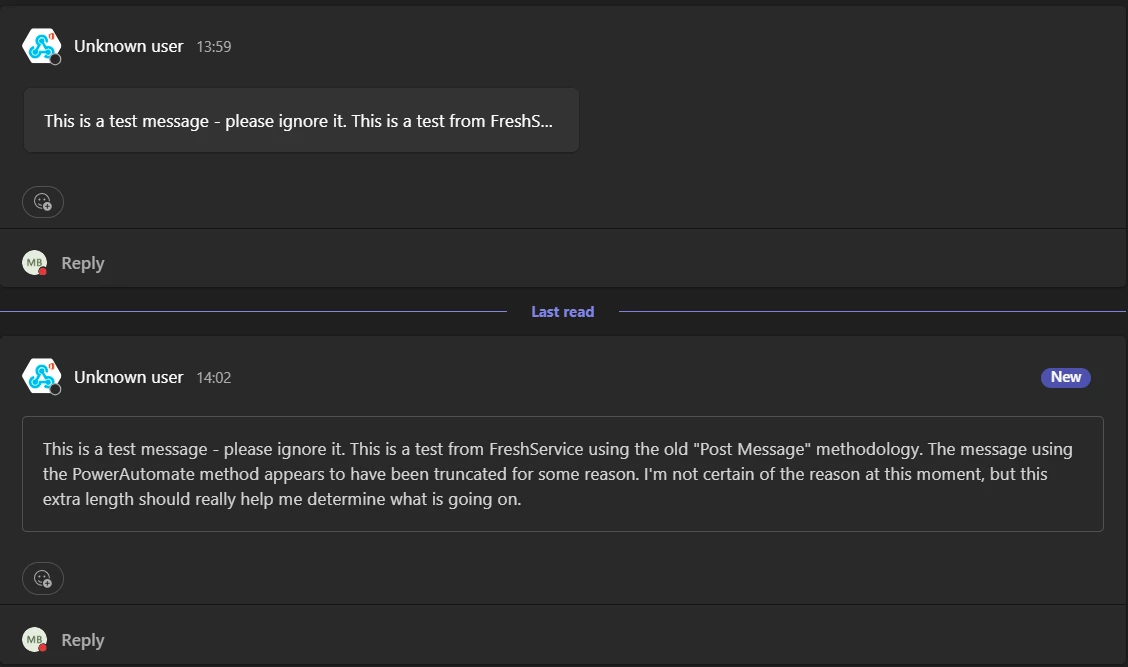Click the 13:59 timestamp
This screenshot has height=667, width=1128.
tap(214, 47)
